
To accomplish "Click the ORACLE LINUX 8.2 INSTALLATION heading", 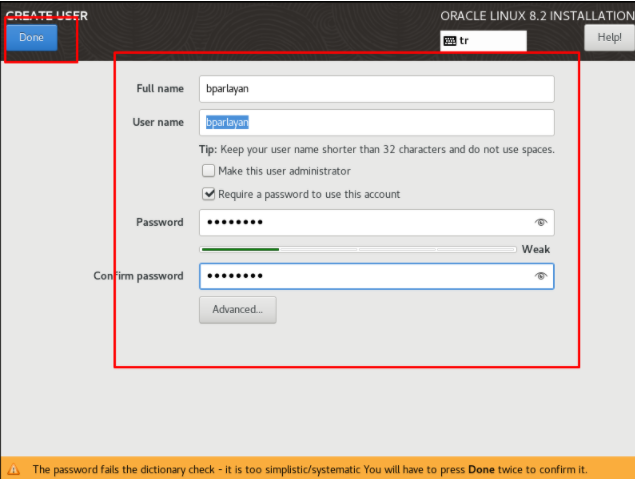I will click(x=537, y=16).
